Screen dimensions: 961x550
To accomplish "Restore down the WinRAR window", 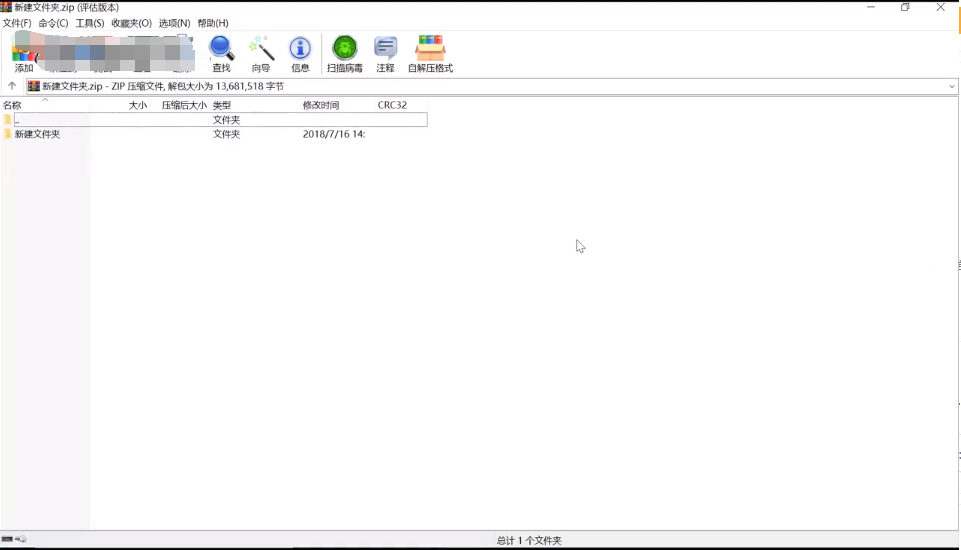I will click(x=905, y=7).
